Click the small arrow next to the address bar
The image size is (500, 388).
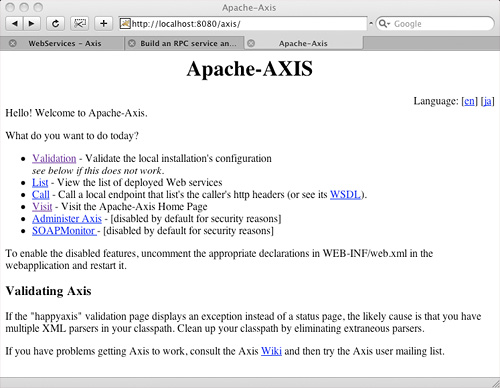371,23
